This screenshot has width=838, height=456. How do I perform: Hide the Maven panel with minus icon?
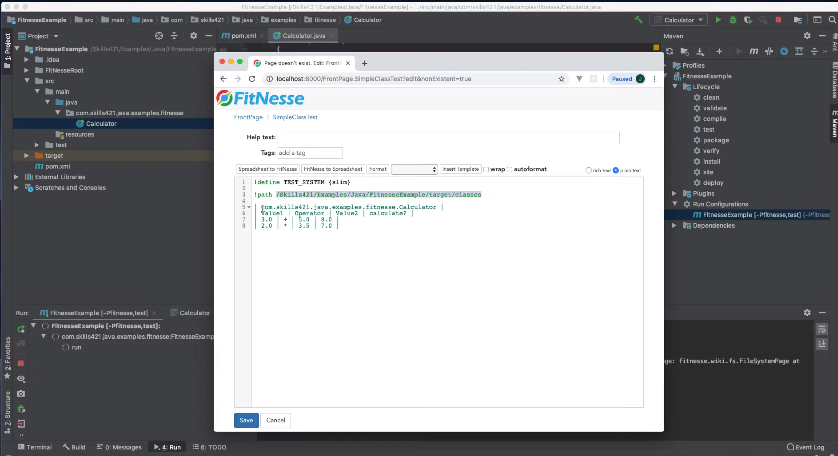coord(823,36)
